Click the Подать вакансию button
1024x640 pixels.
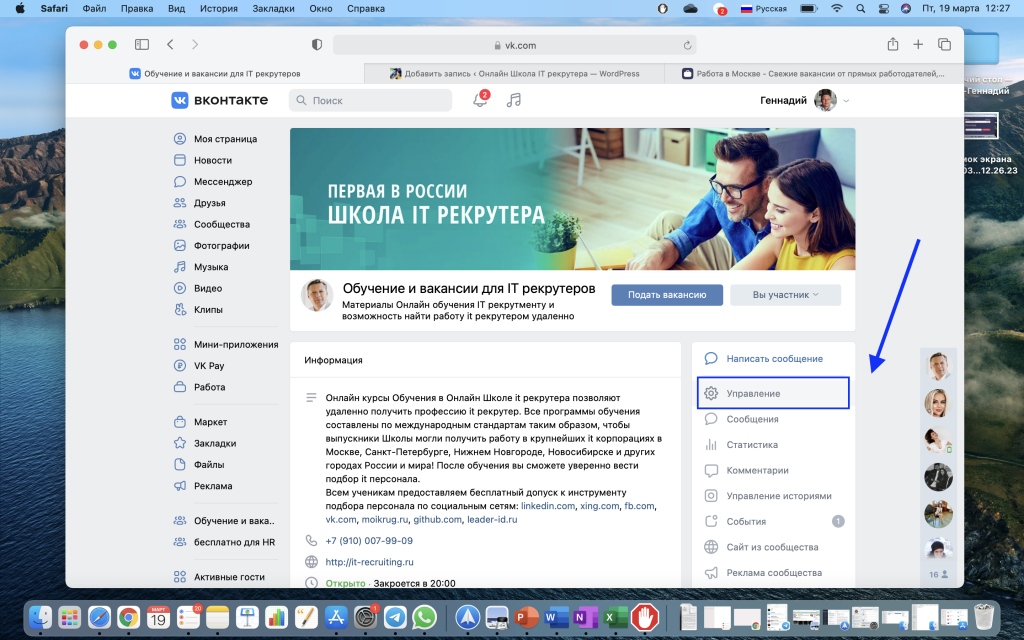(667, 295)
